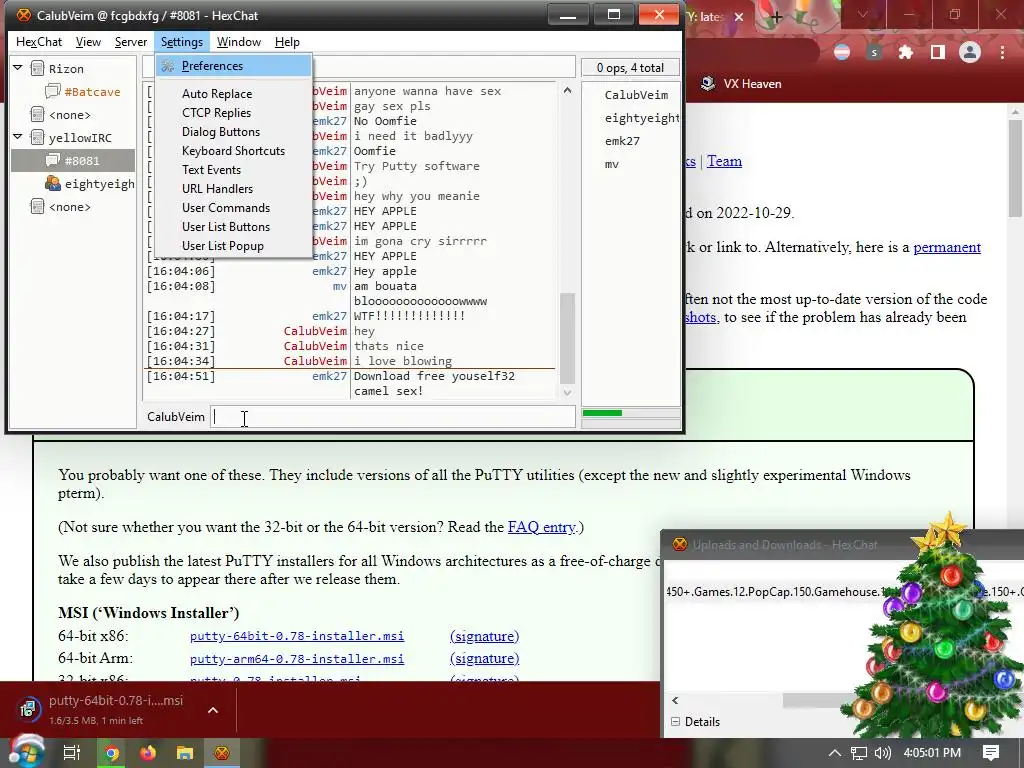Open the Window menu

[x=238, y=42]
